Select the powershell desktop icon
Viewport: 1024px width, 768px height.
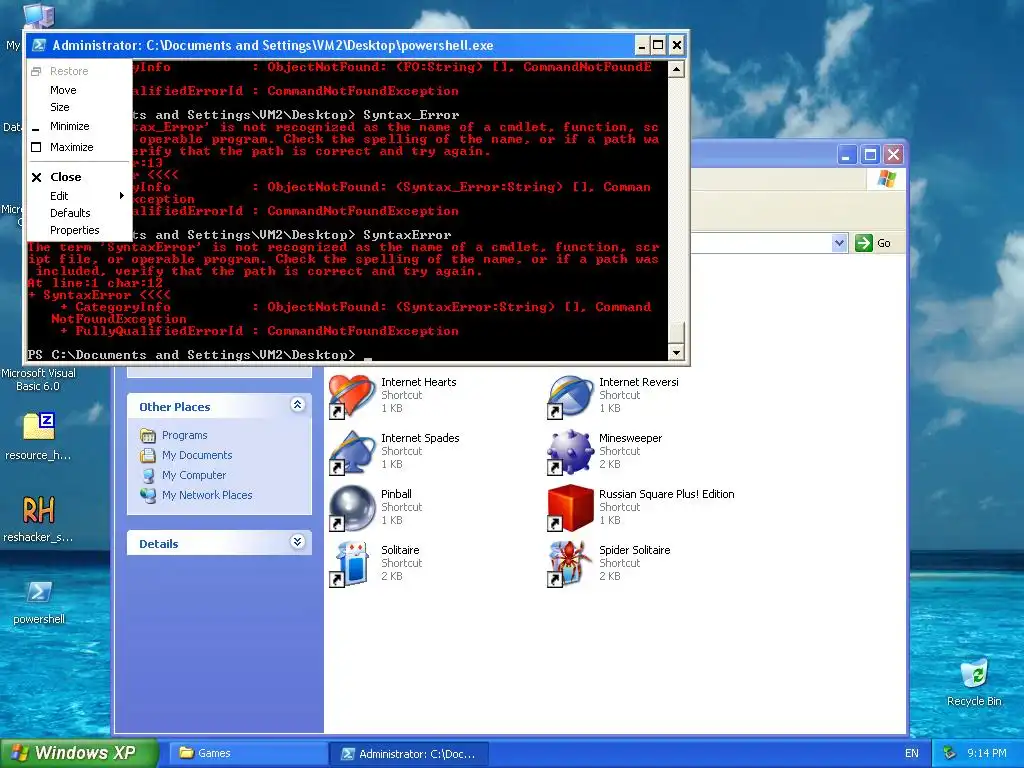[39, 592]
